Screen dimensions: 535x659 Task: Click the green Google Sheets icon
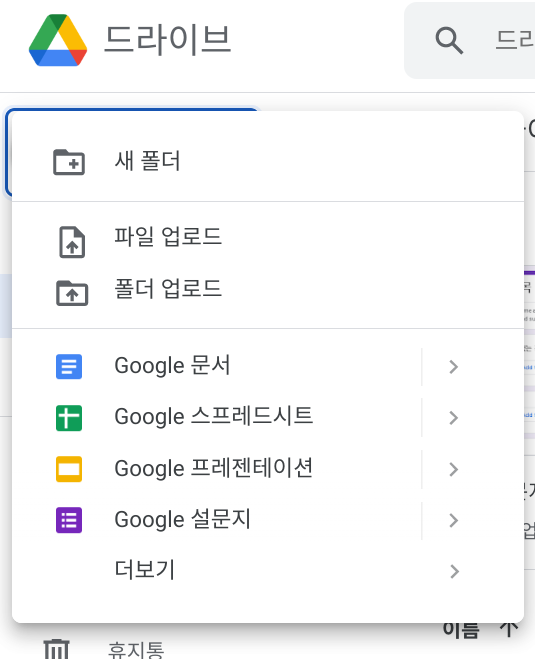pos(69,418)
